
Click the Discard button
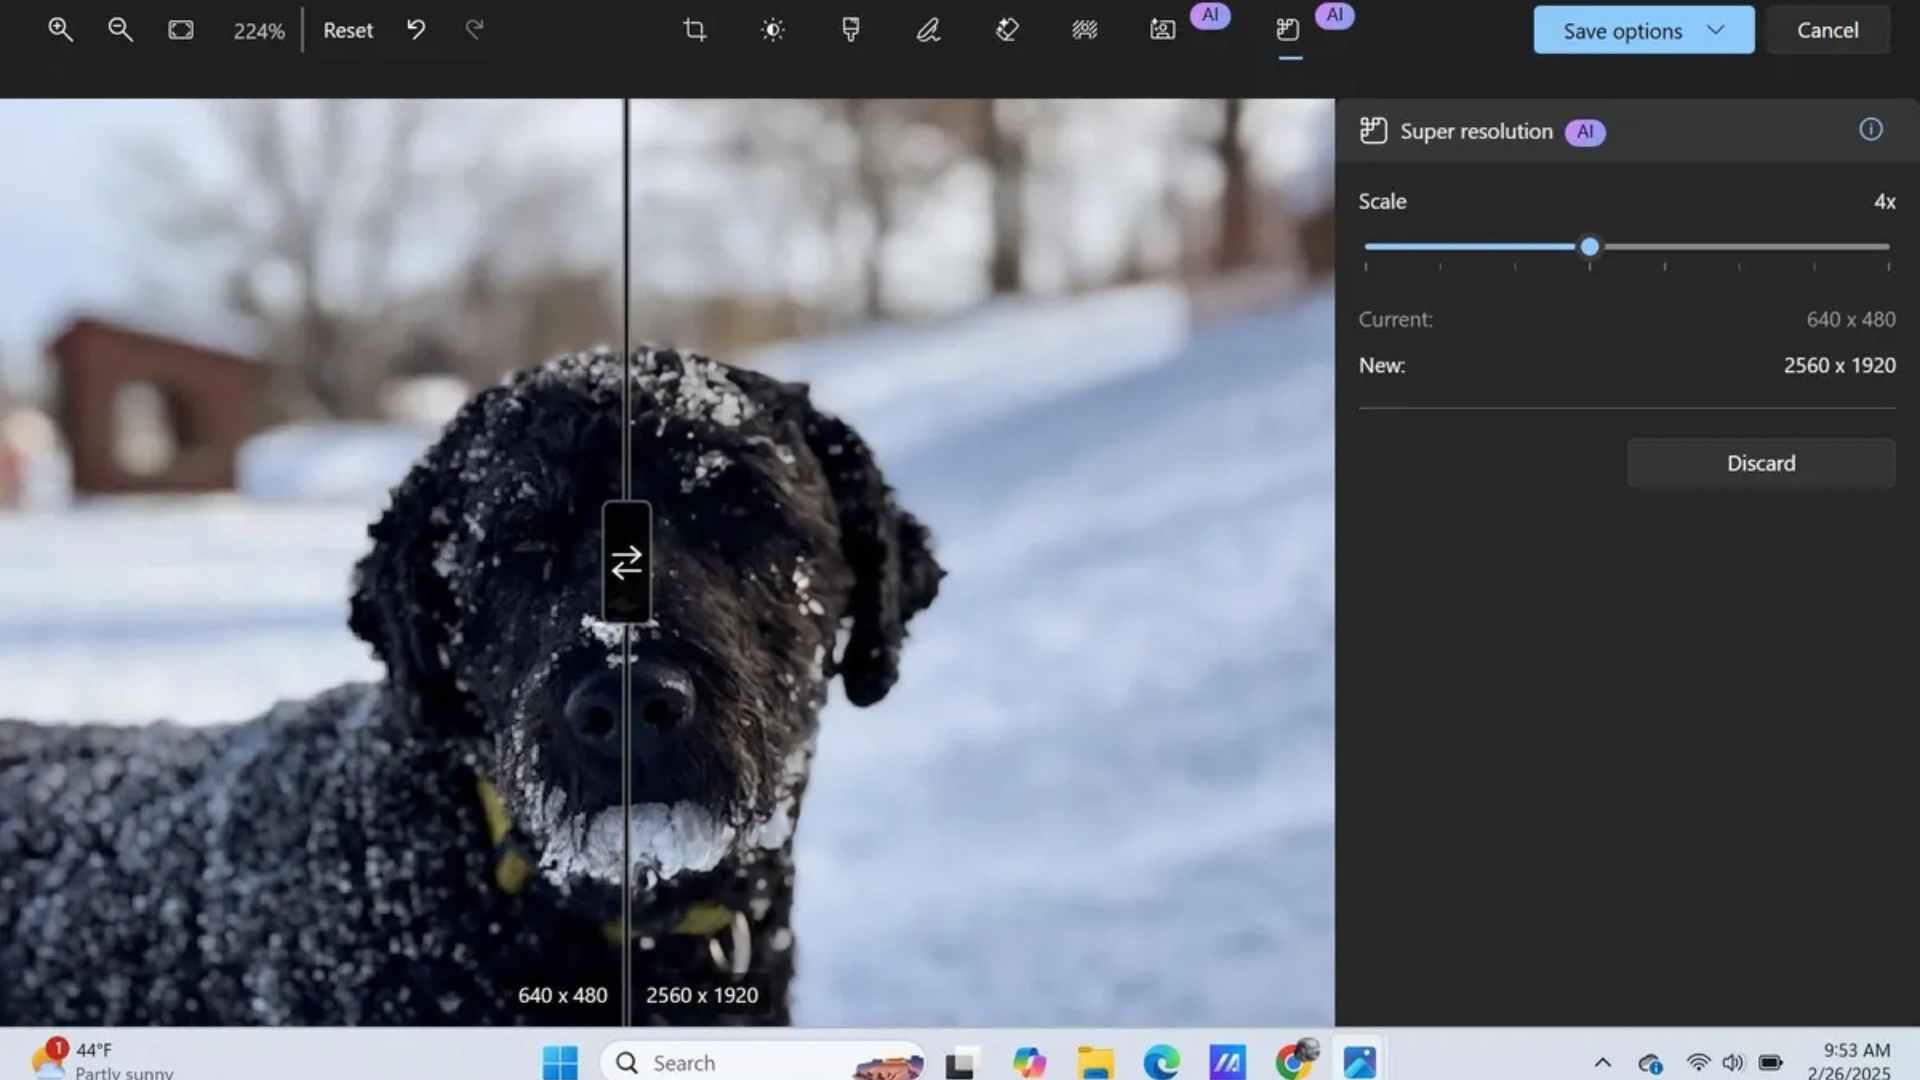click(x=1760, y=463)
